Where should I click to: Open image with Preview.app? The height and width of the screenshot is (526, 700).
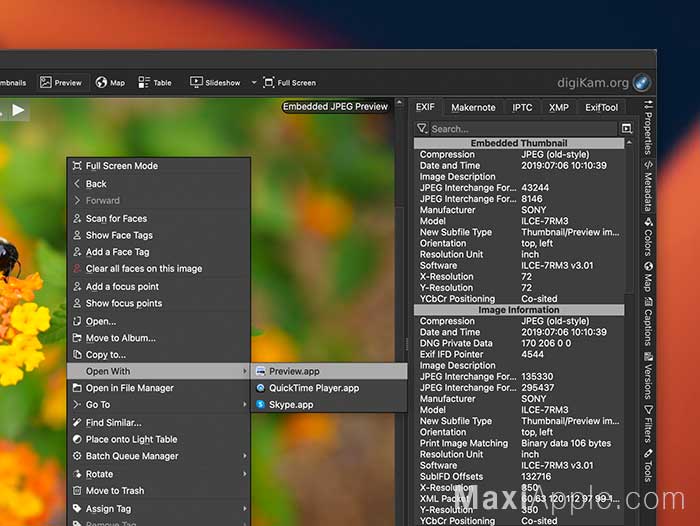click(x=329, y=371)
